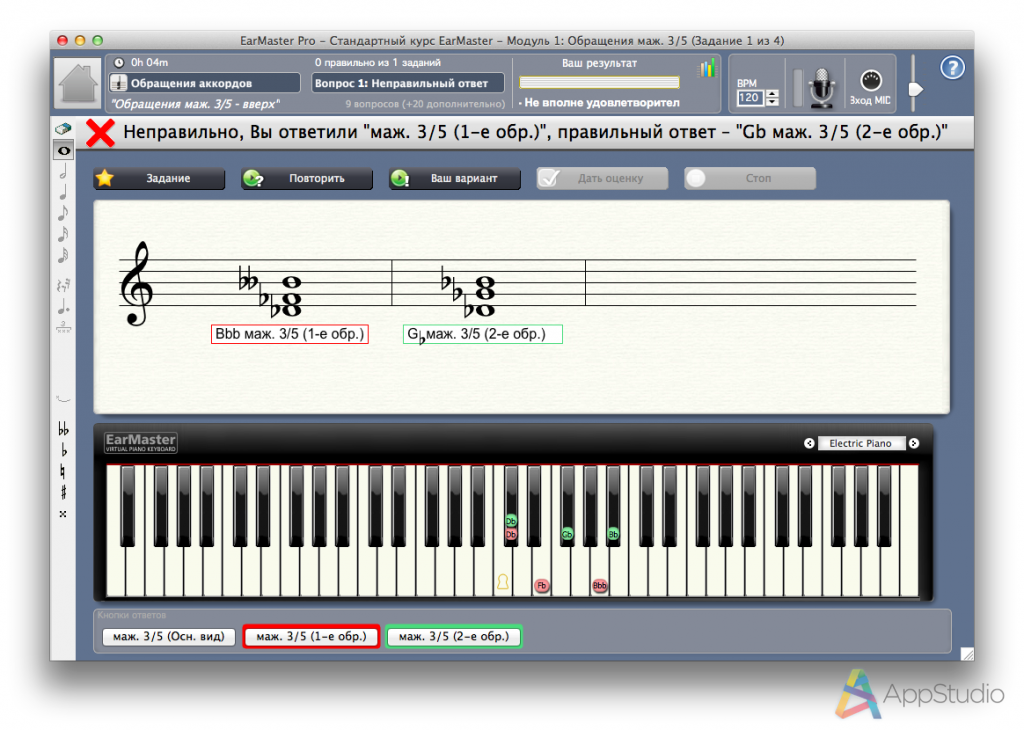Choose the flat accidental
This screenshot has width=1024, height=730.
[x=63, y=451]
